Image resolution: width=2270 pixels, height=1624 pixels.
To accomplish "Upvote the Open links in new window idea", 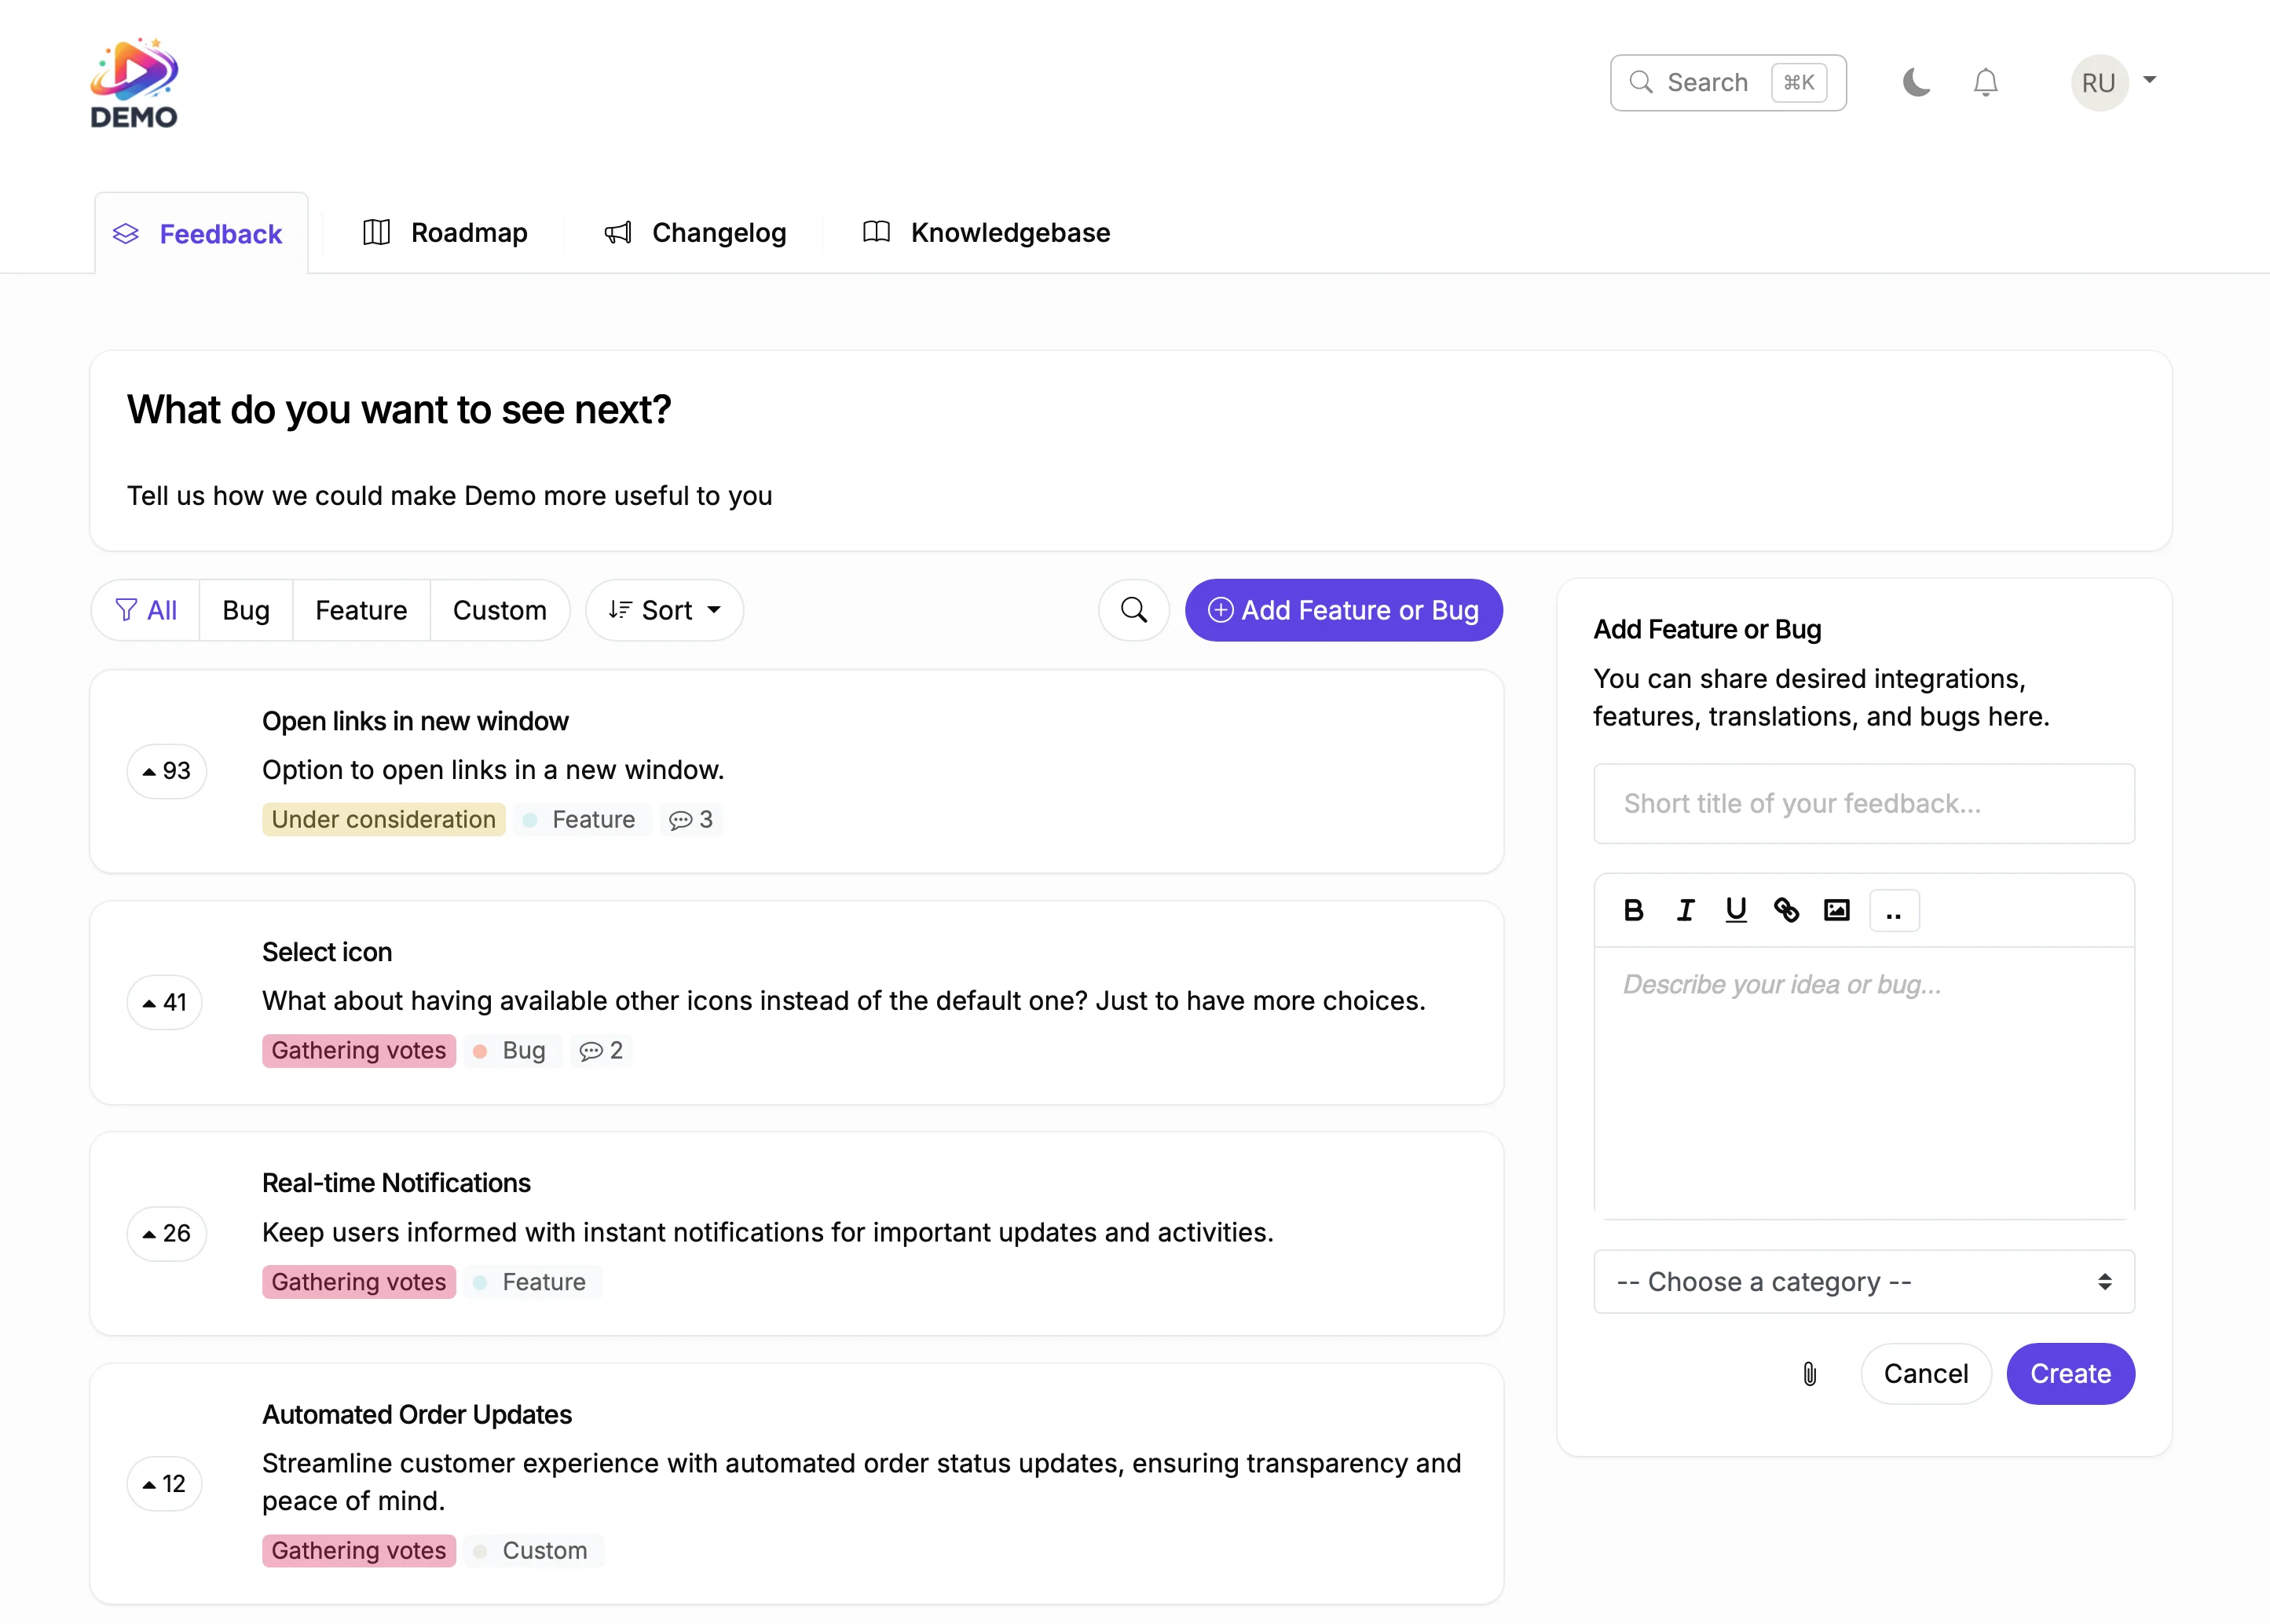I will click(x=166, y=770).
